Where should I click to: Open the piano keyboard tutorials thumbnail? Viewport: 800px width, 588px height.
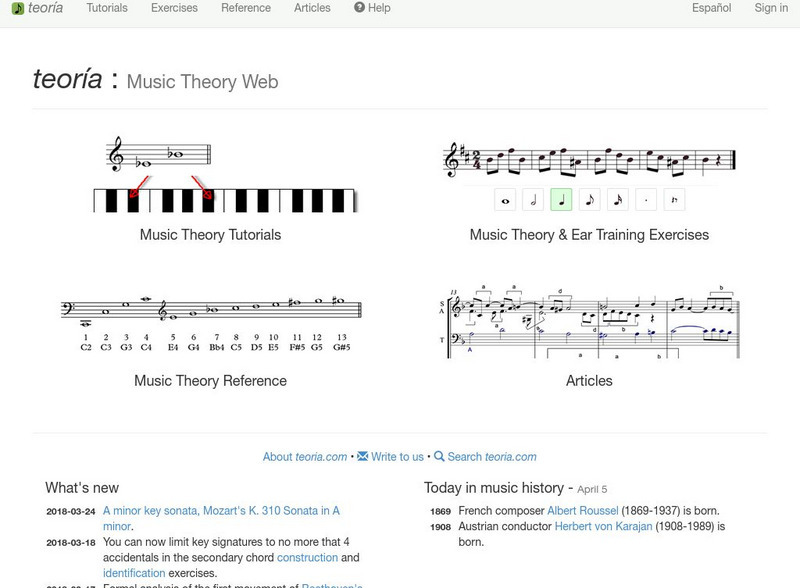(225, 175)
